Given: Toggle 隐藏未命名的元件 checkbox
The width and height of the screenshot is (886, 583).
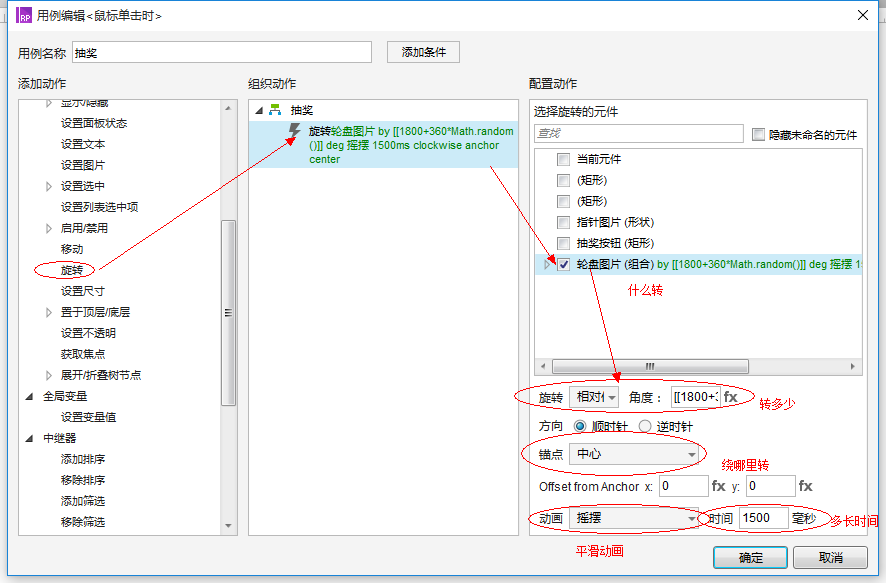Looking at the screenshot, I should coord(758,134).
